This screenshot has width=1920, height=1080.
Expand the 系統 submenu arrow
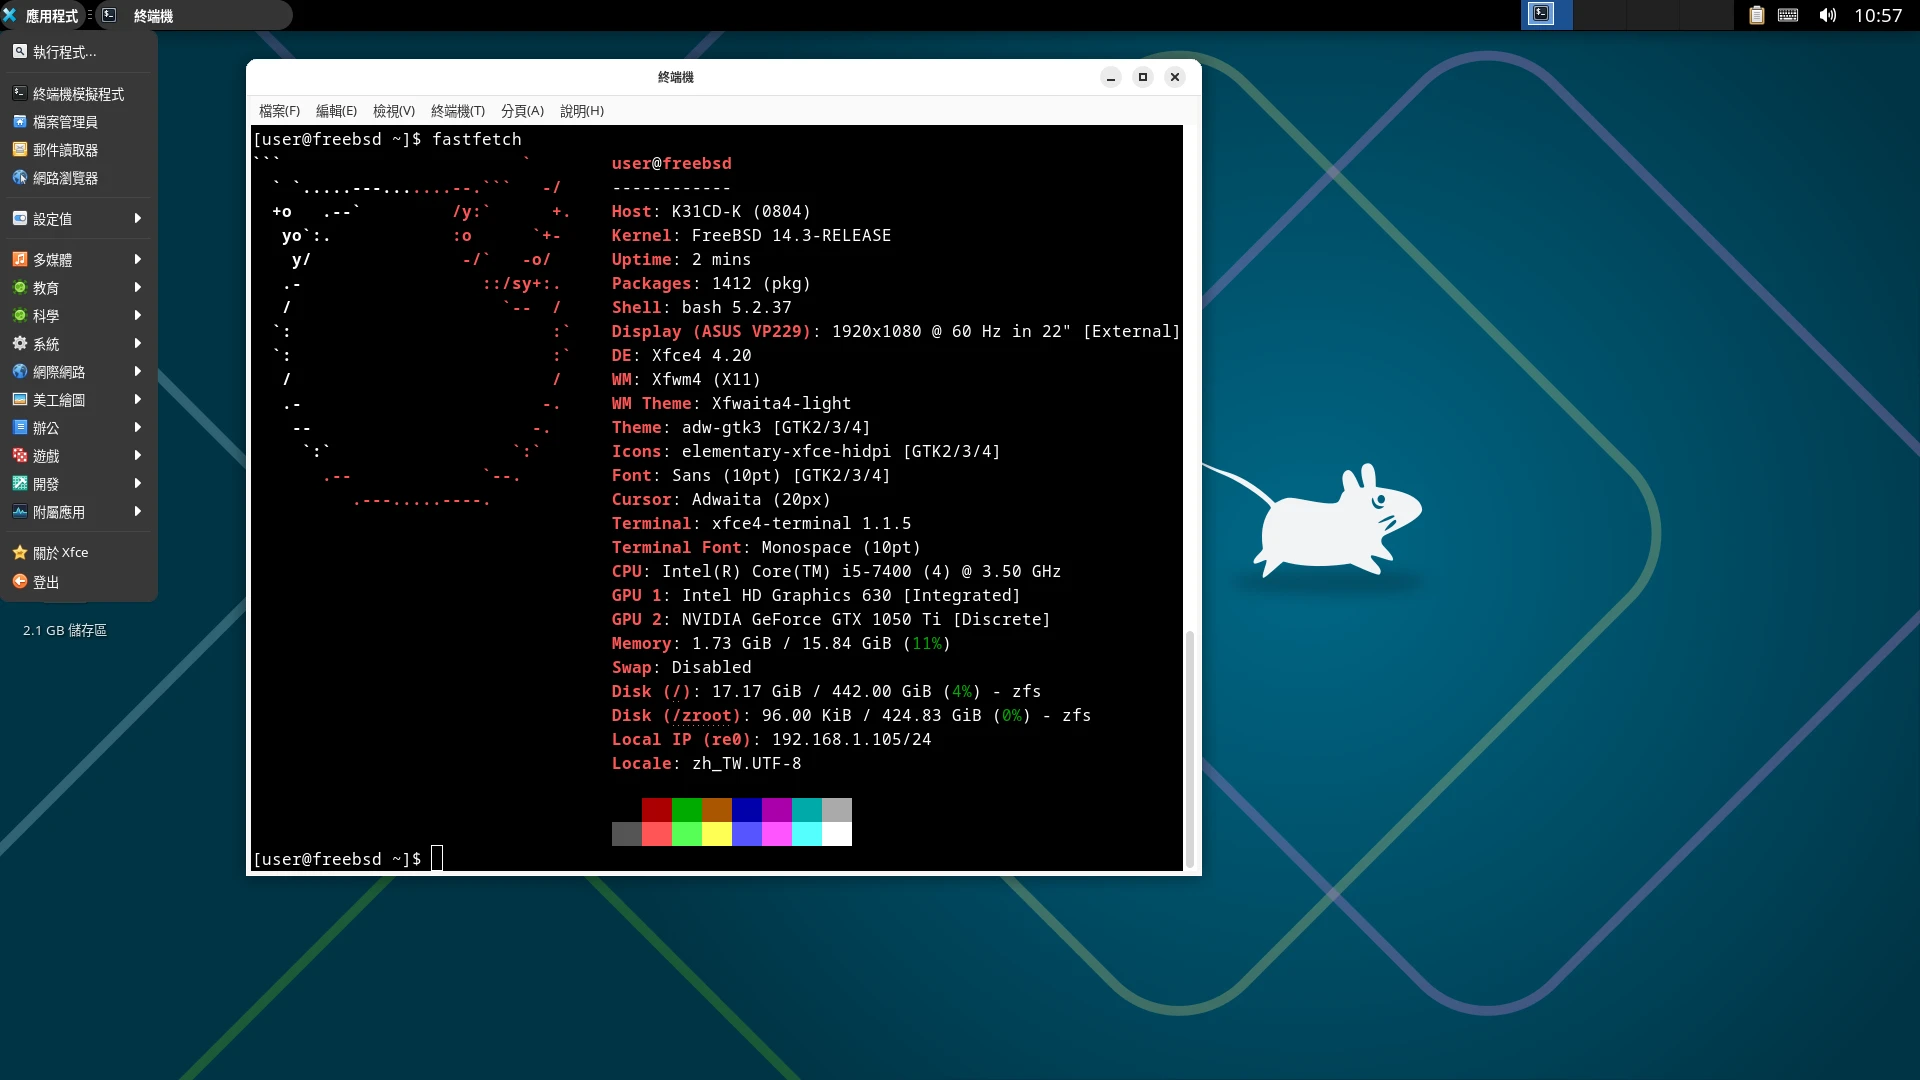(138, 344)
